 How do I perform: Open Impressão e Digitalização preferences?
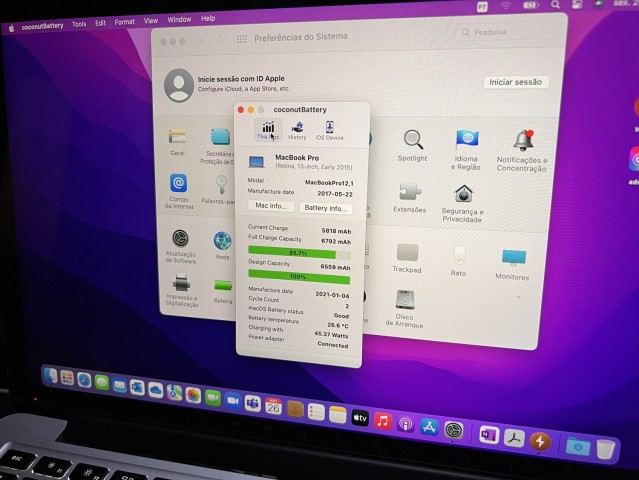[182, 290]
